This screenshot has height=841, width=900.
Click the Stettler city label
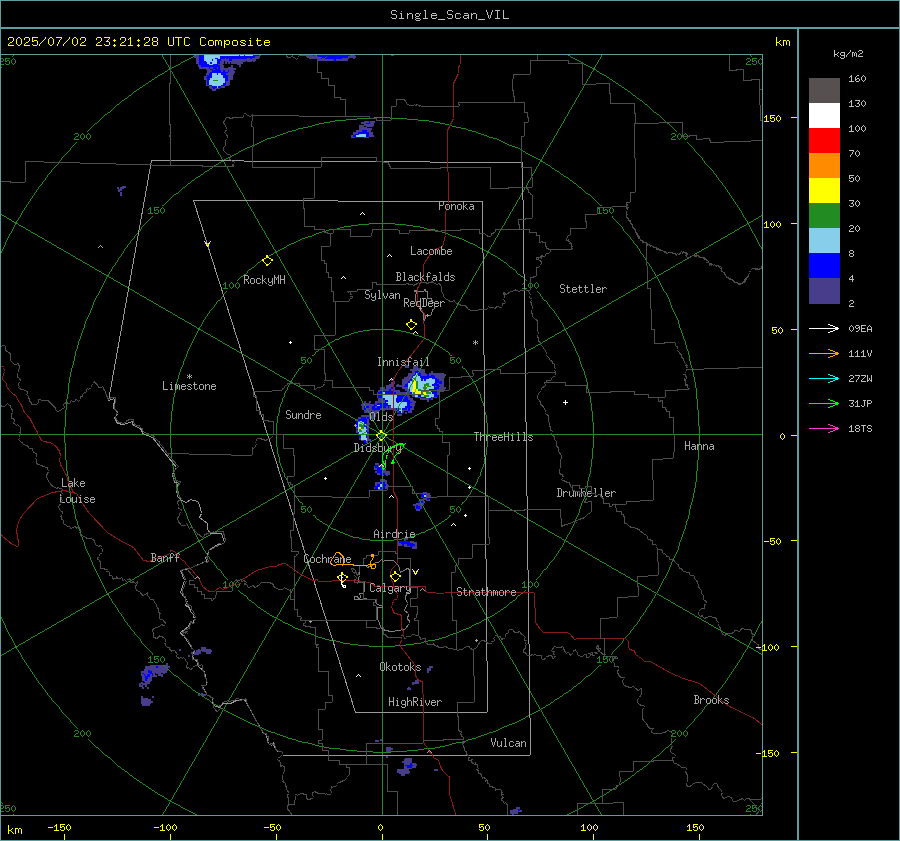click(583, 289)
